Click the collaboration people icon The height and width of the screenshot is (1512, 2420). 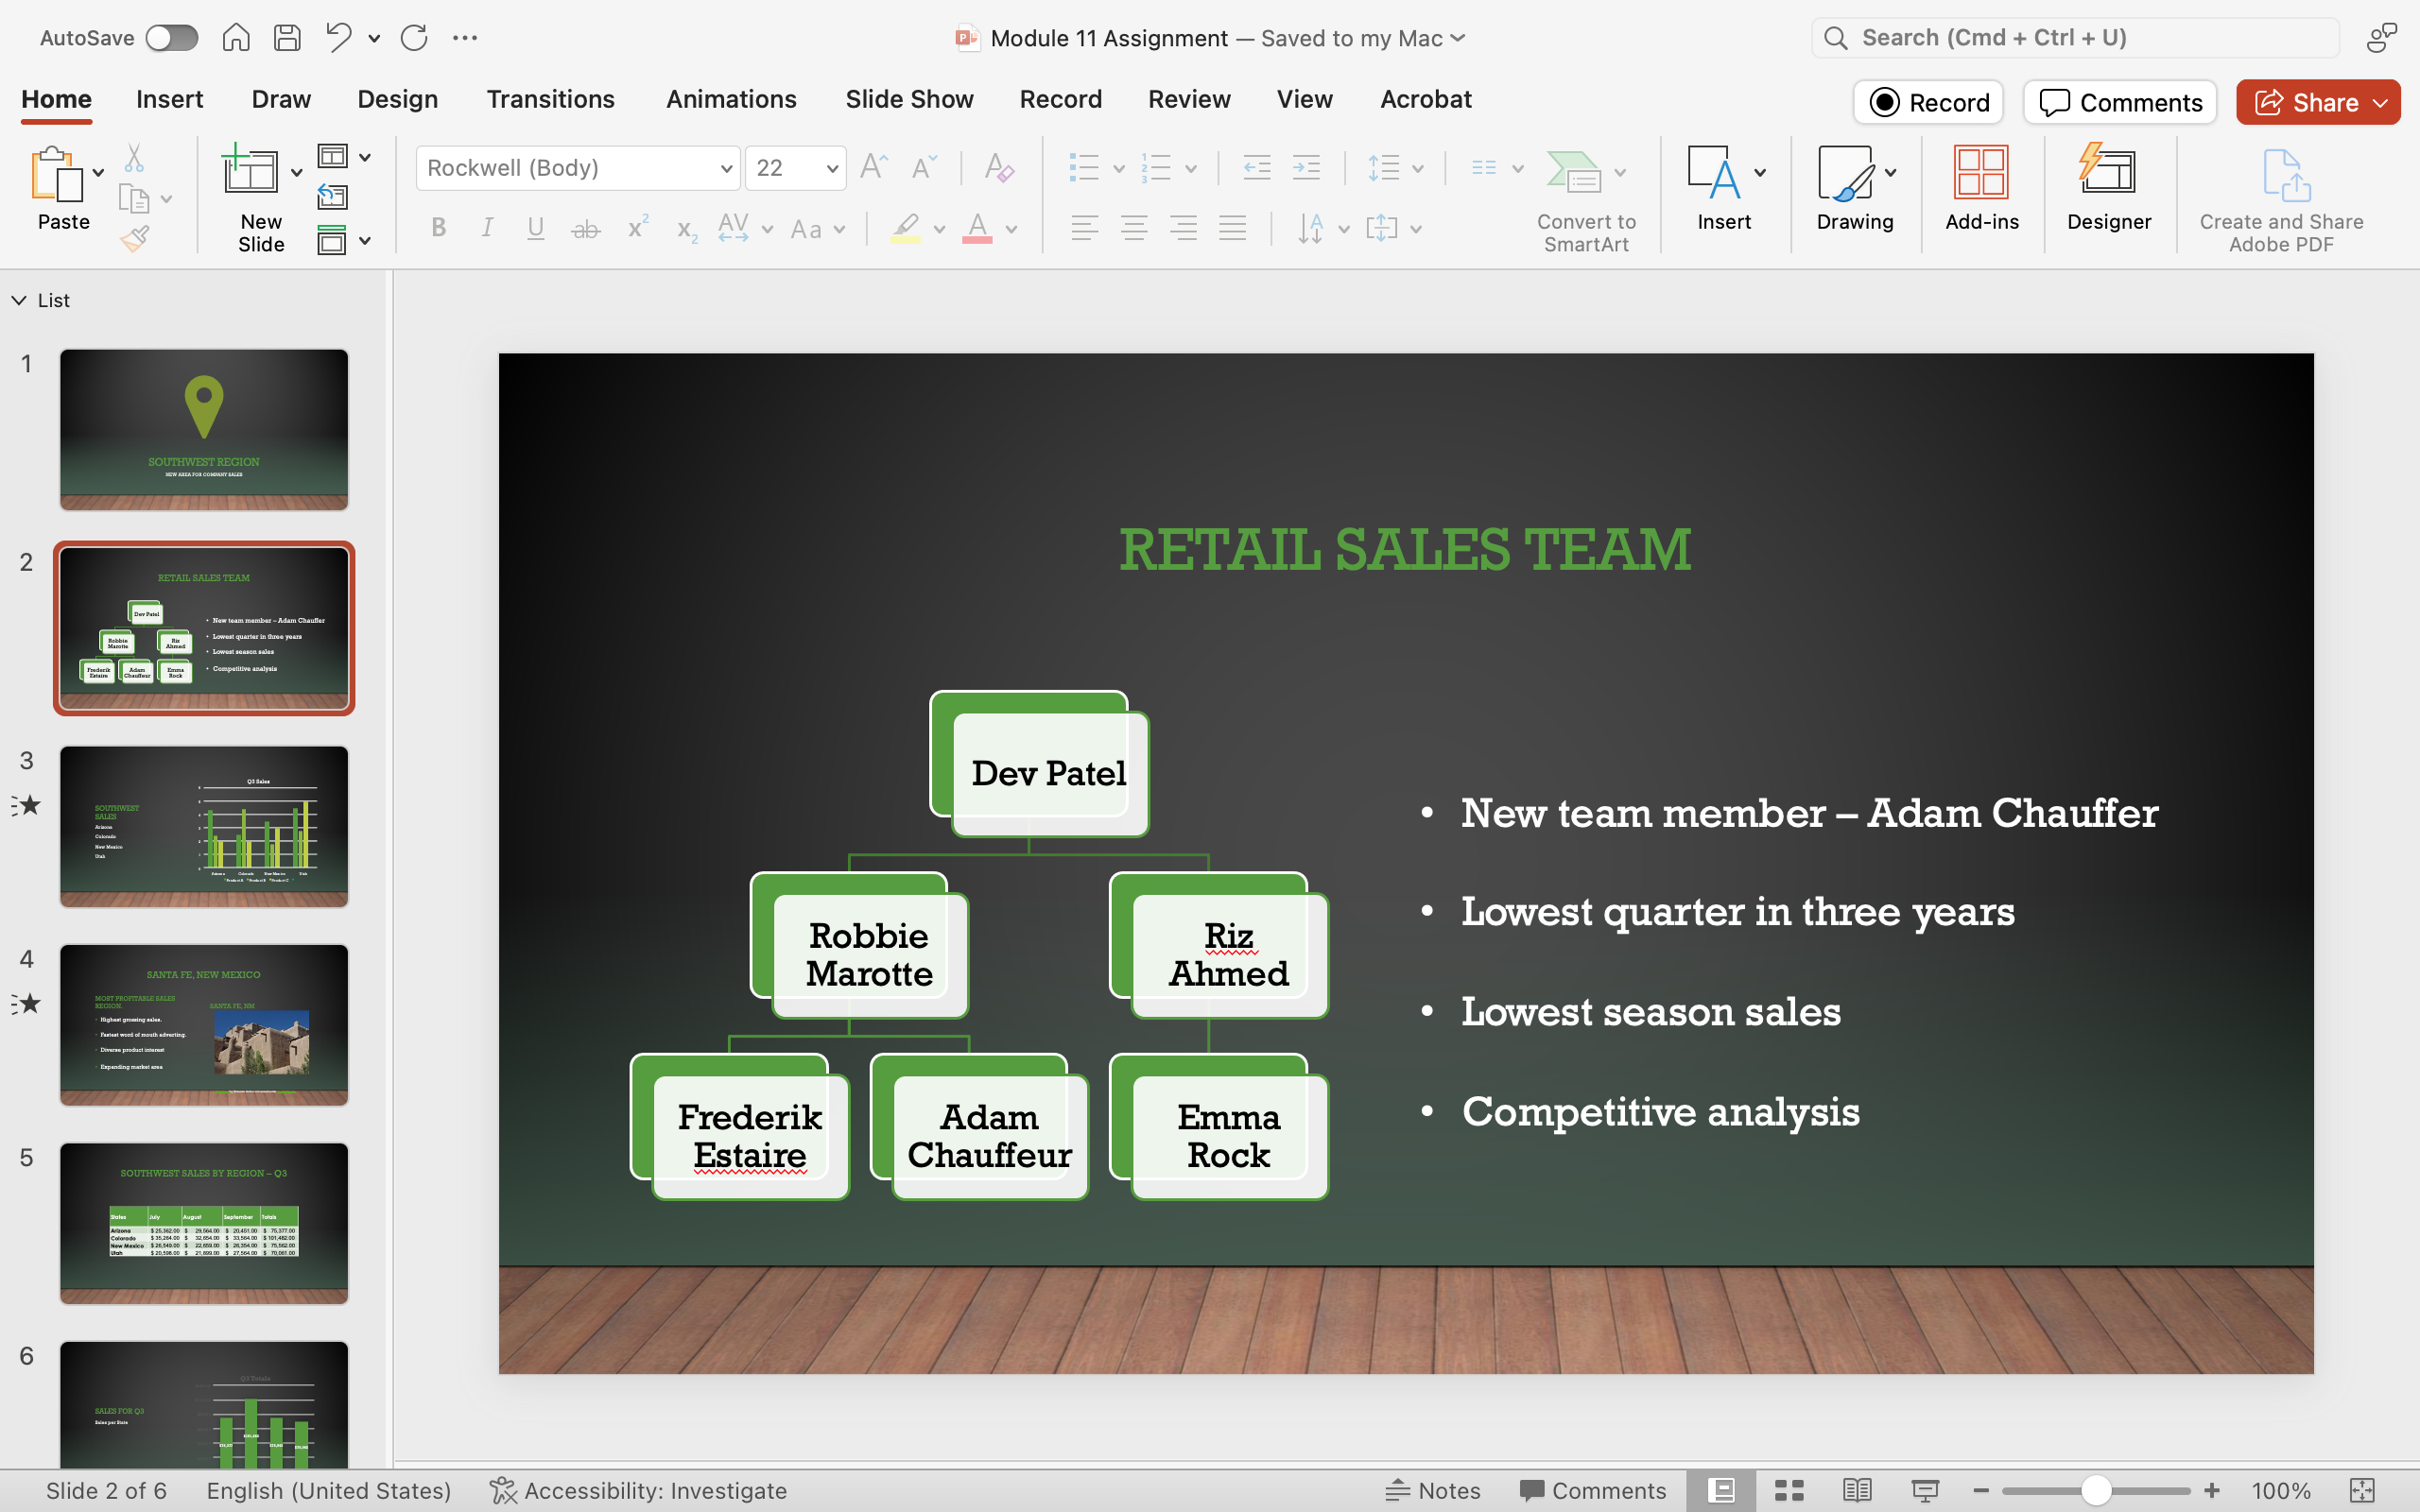[2382, 38]
